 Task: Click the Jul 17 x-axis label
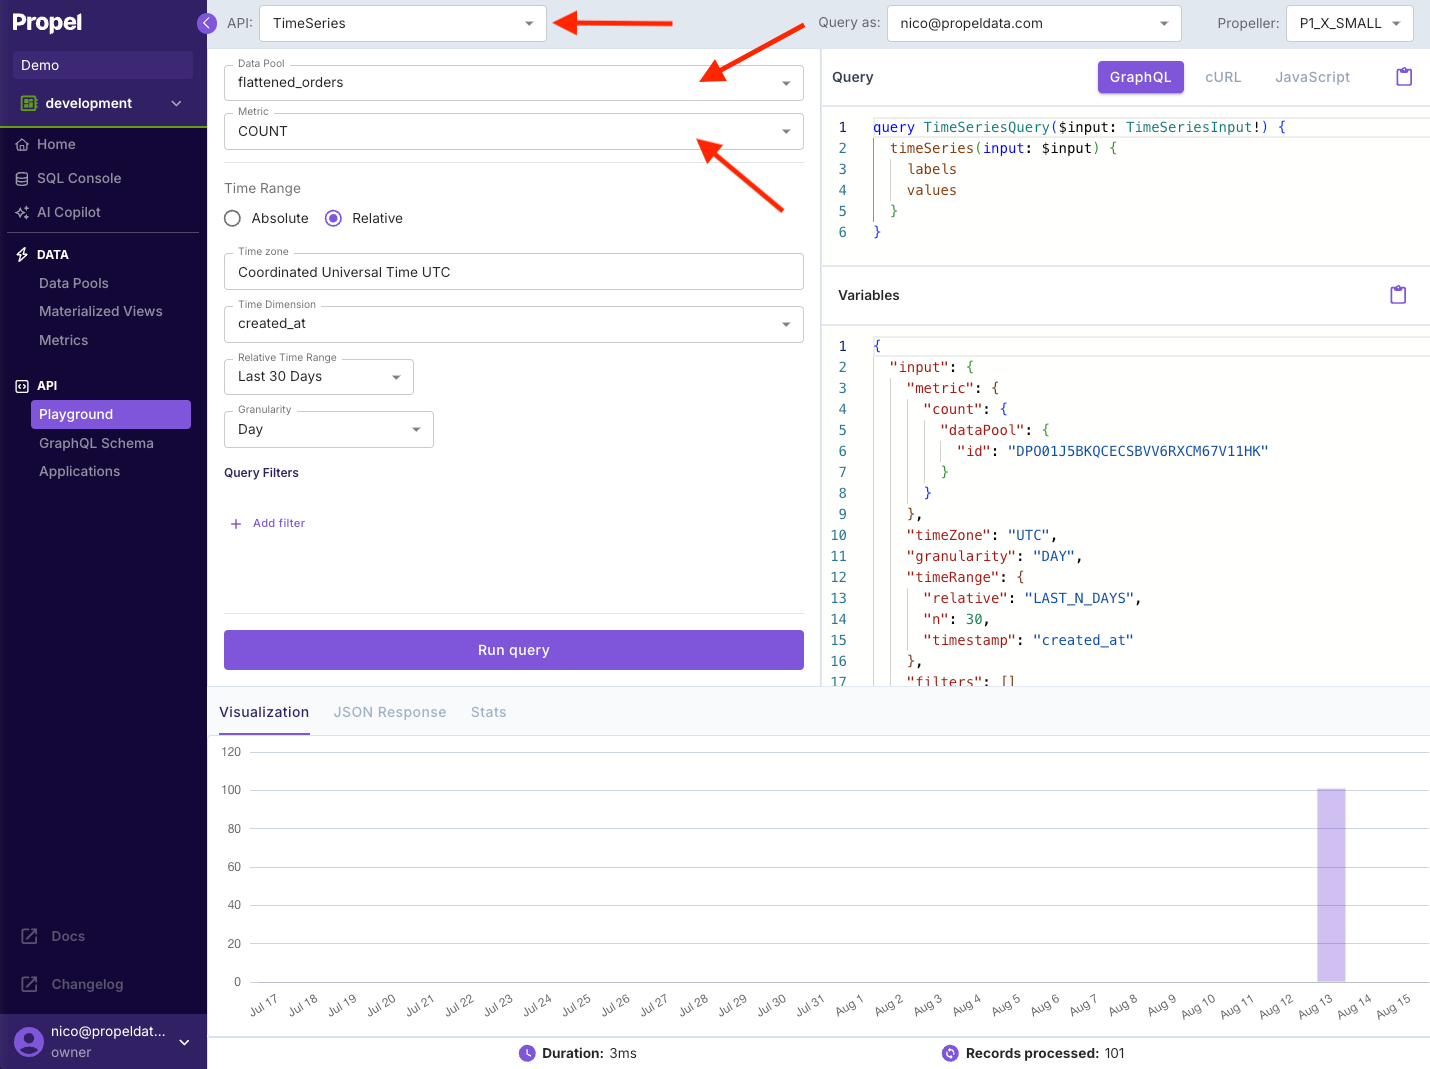click(x=263, y=1006)
